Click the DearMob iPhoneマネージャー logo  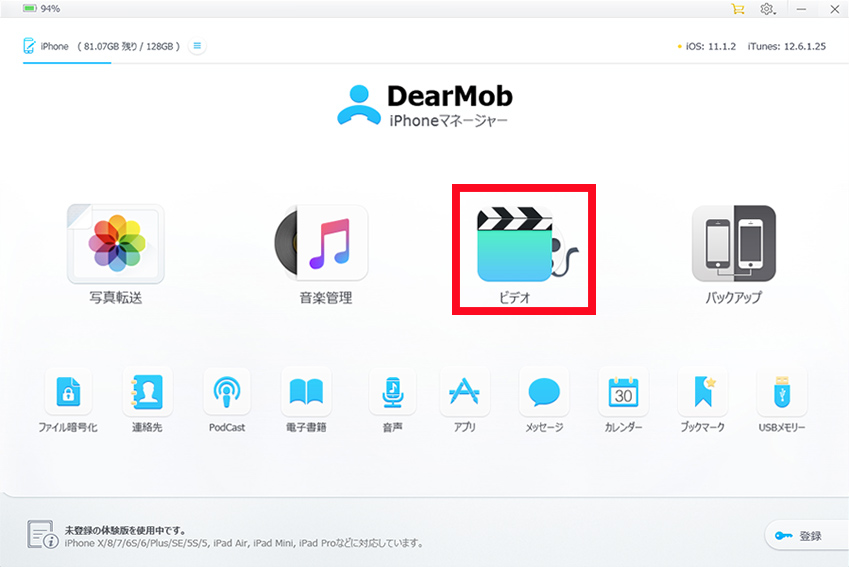424,106
